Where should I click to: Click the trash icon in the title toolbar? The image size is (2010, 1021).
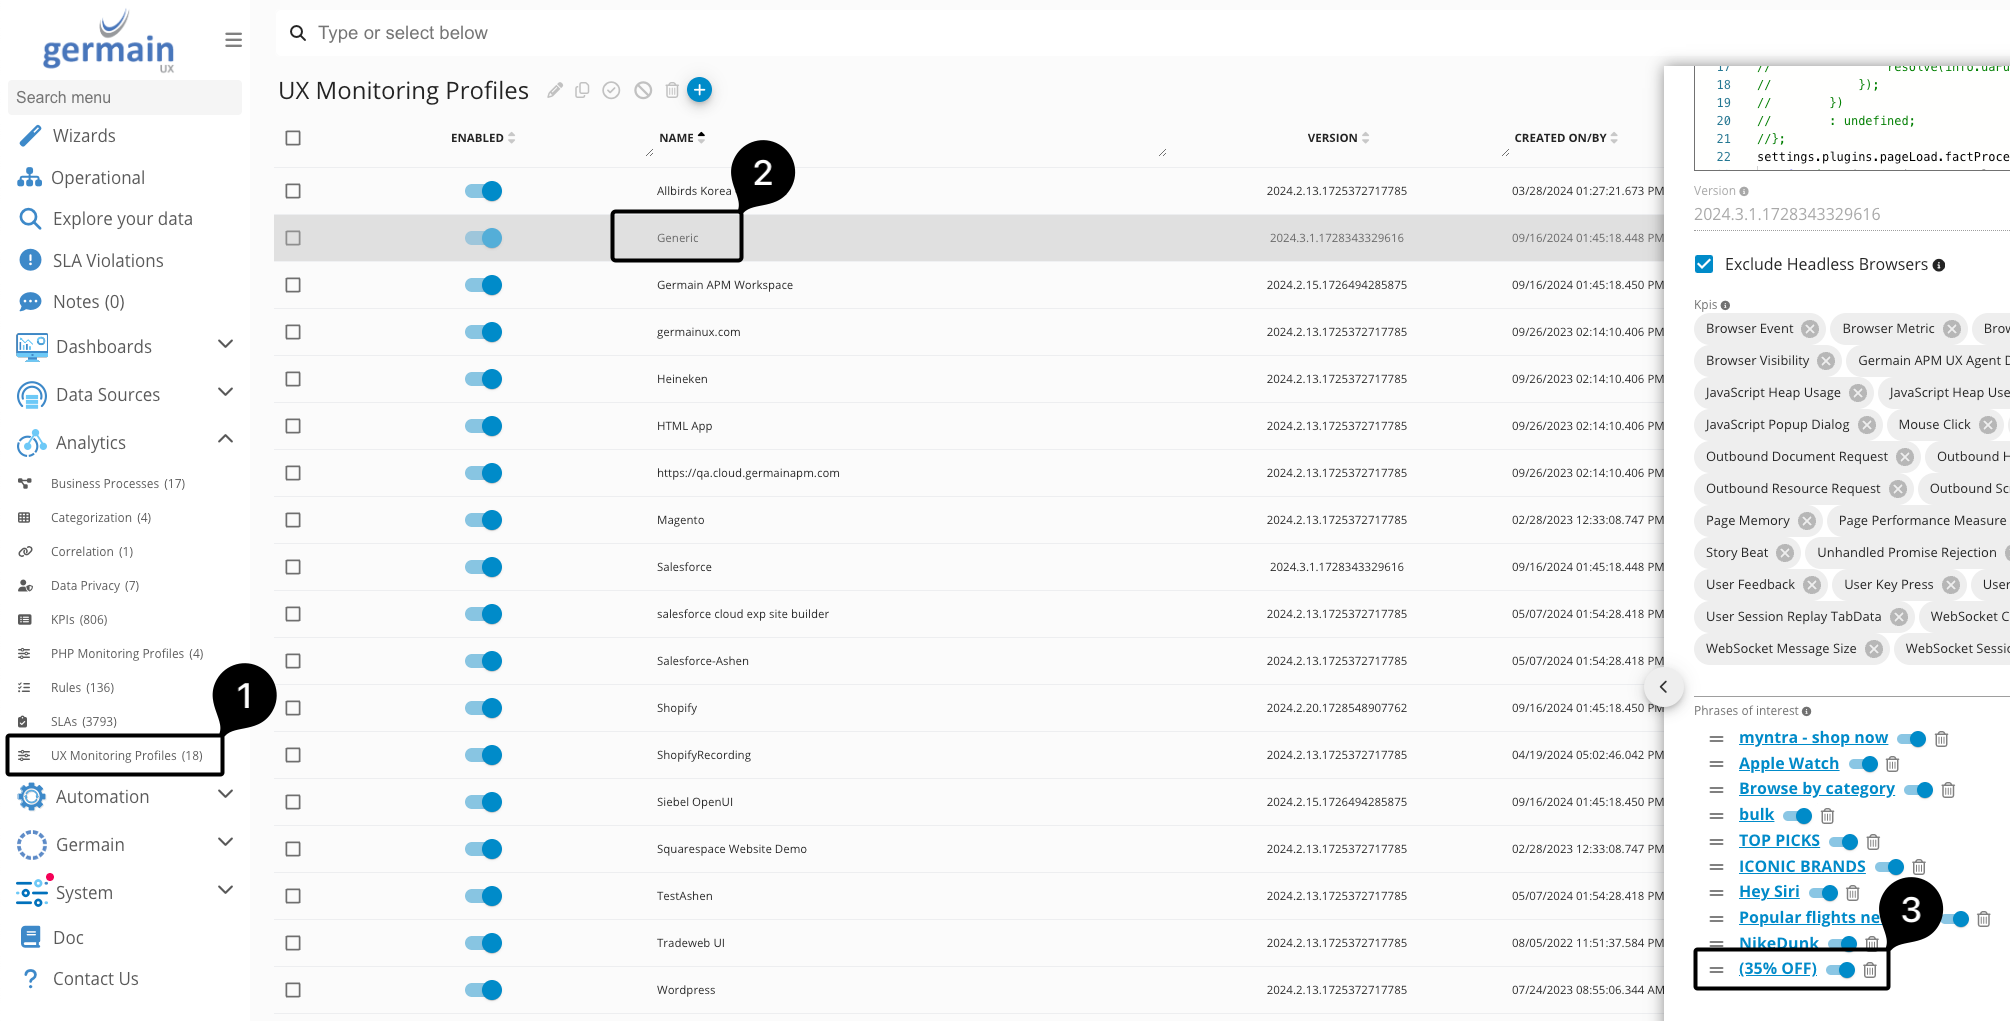(672, 91)
